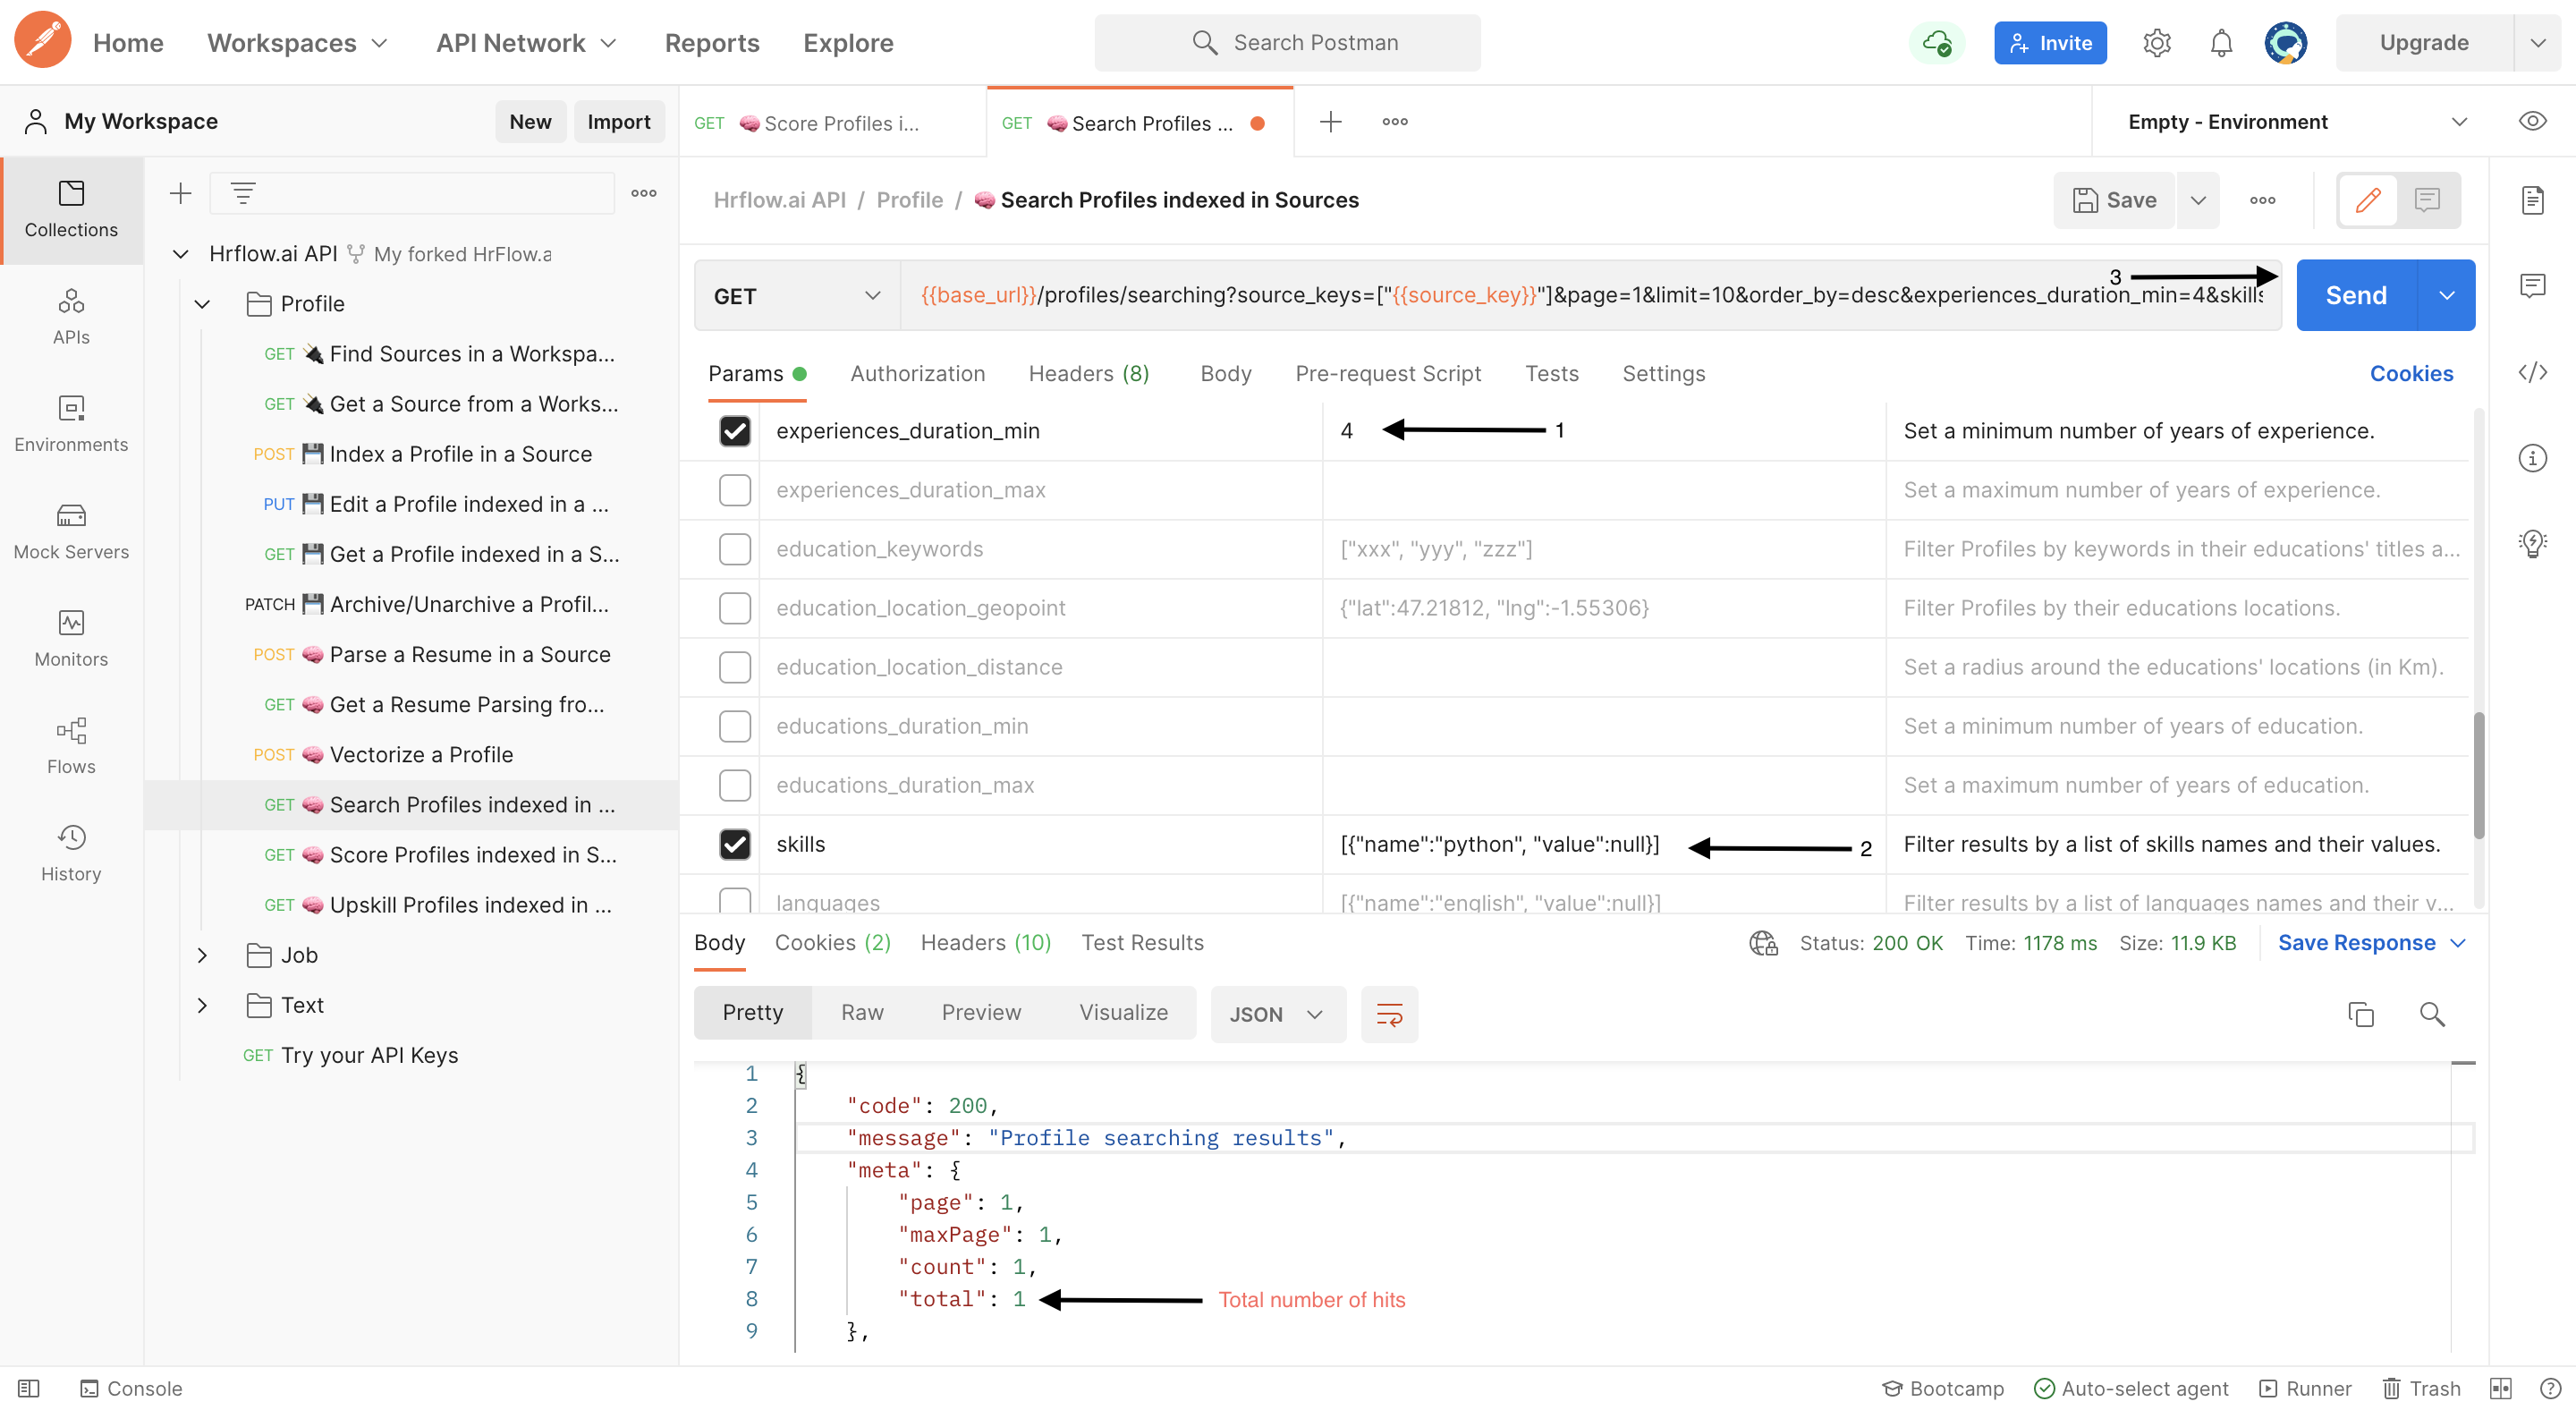Switch to the Headers (8) request tab

pos(1089,373)
